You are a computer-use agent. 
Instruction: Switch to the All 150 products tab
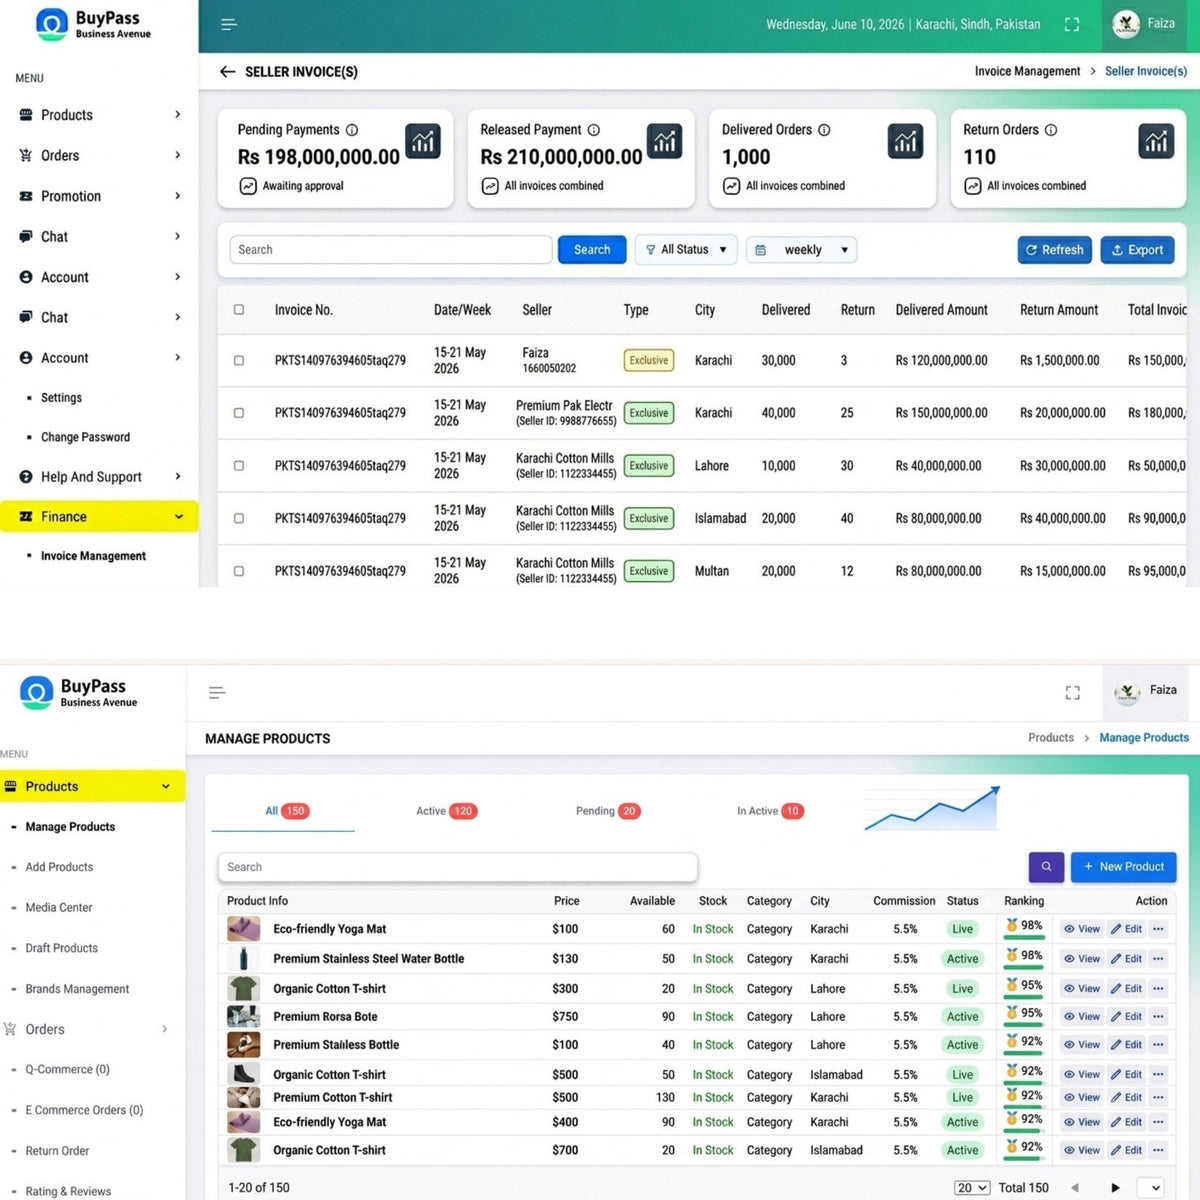click(x=286, y=811)
